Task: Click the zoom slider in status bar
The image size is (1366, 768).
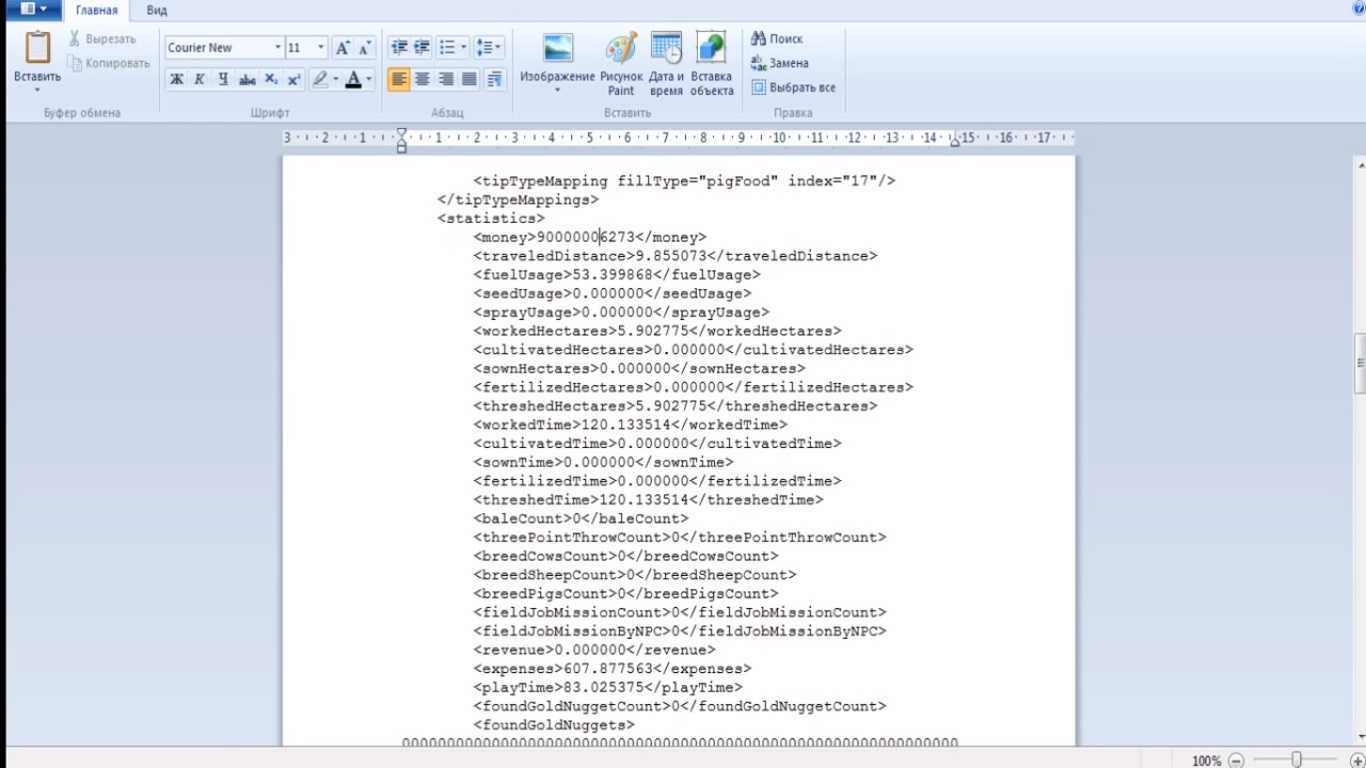Action: click(1296, 760)
